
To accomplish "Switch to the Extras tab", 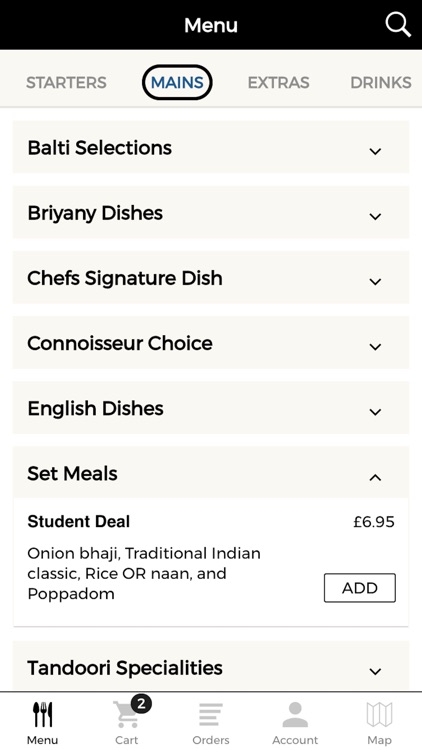I will tap(278, 83).
